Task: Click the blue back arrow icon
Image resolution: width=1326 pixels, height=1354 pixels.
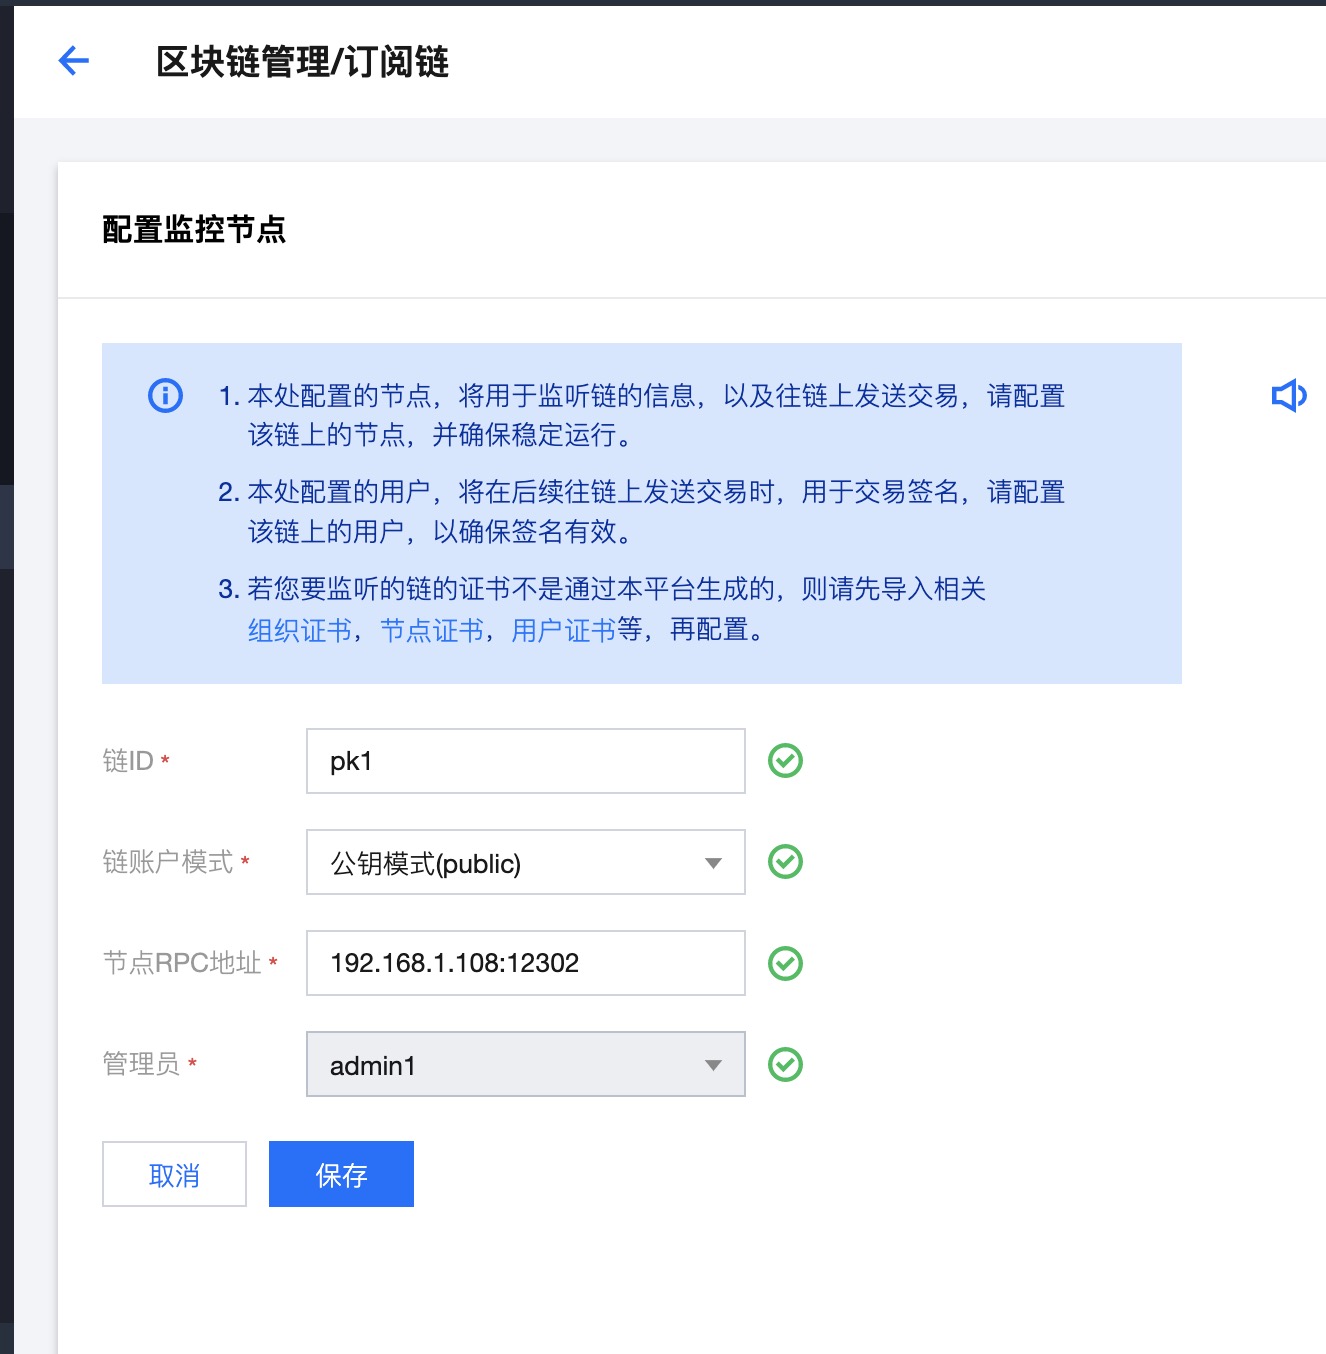Action: click(x=74, y=61)
